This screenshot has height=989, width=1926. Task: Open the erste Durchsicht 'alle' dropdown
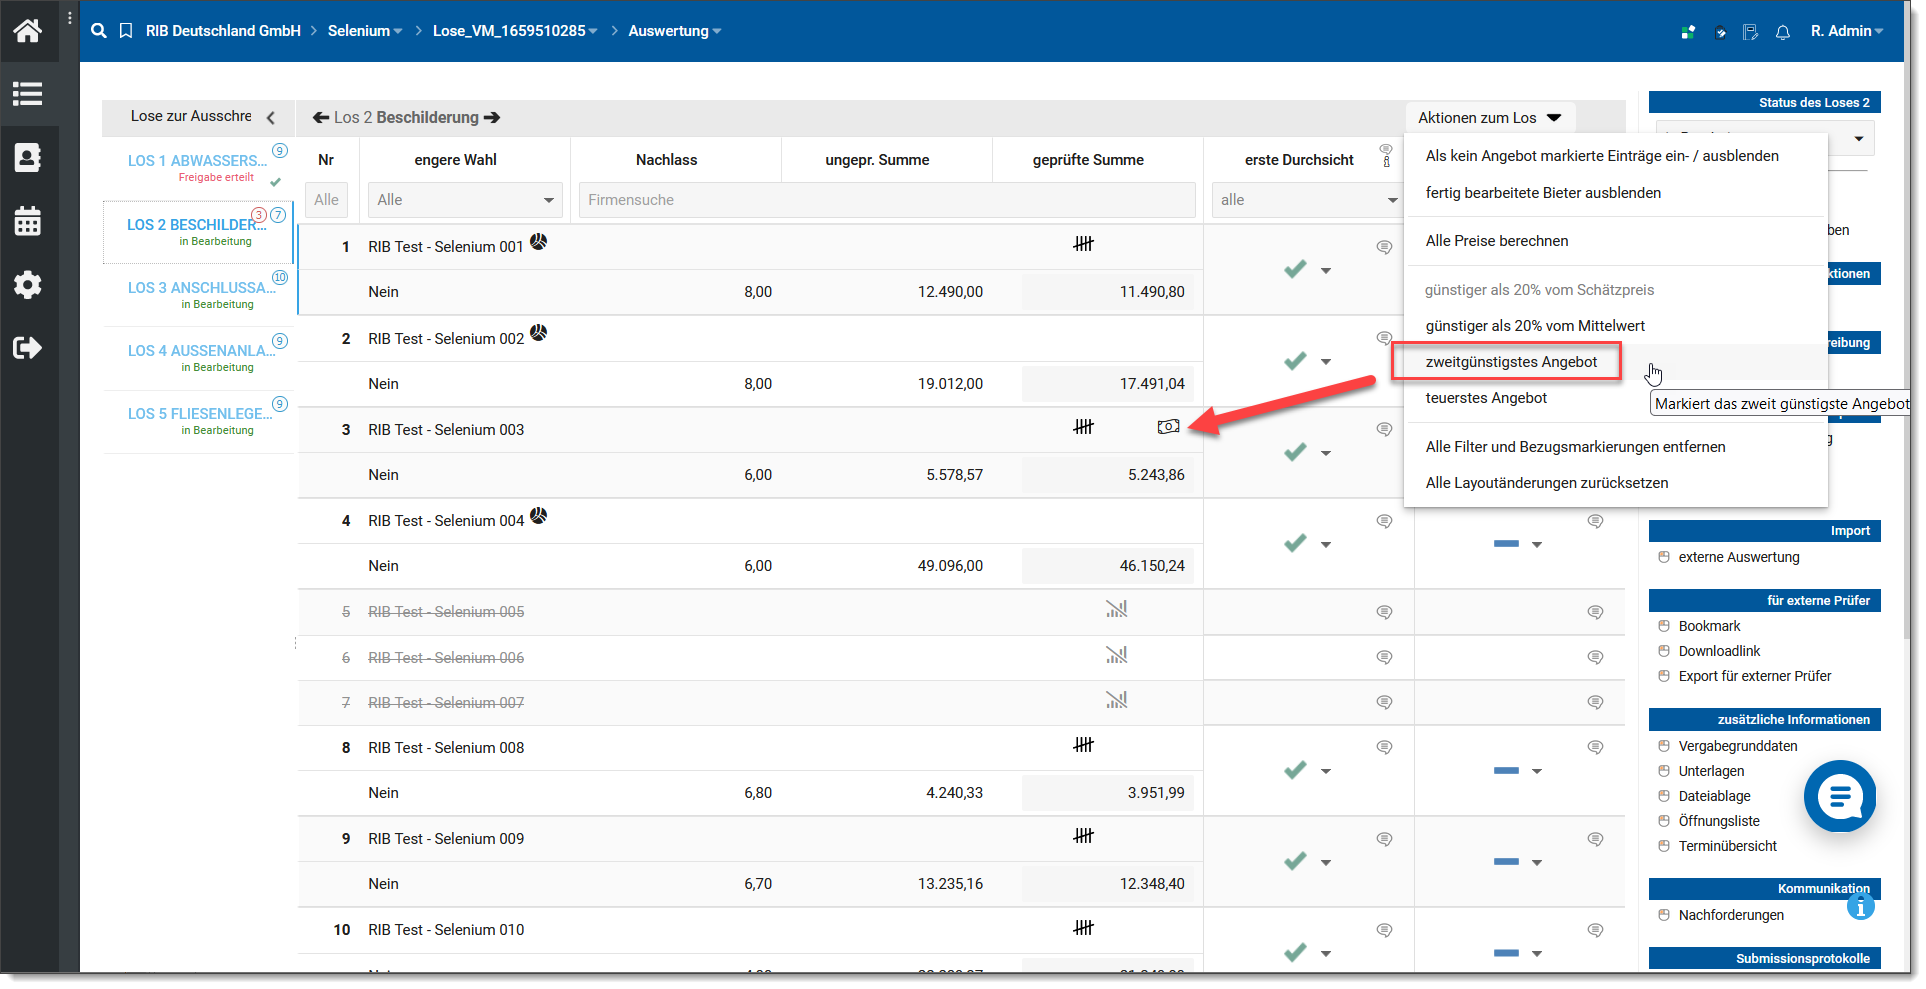[x=1307, y=200]
